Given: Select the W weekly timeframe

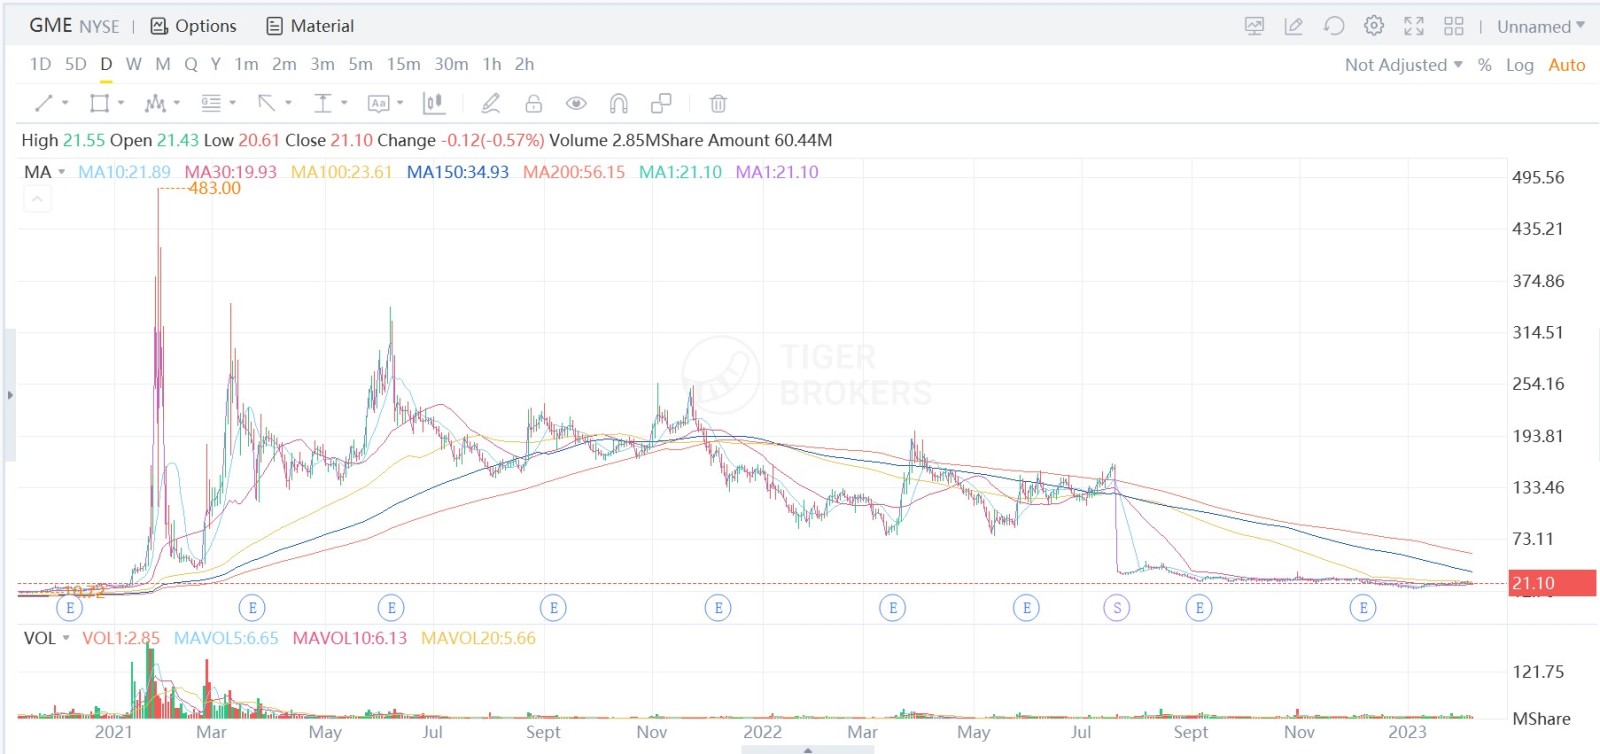Looking at the screenshot, I should (x=134, y=64).
